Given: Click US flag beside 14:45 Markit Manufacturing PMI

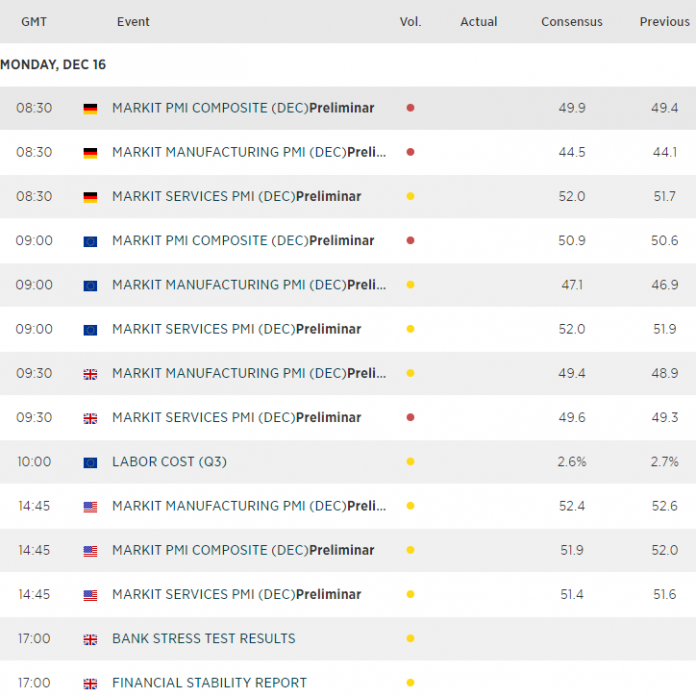Looking at the screenshot, I should click(x=90, y=507).
